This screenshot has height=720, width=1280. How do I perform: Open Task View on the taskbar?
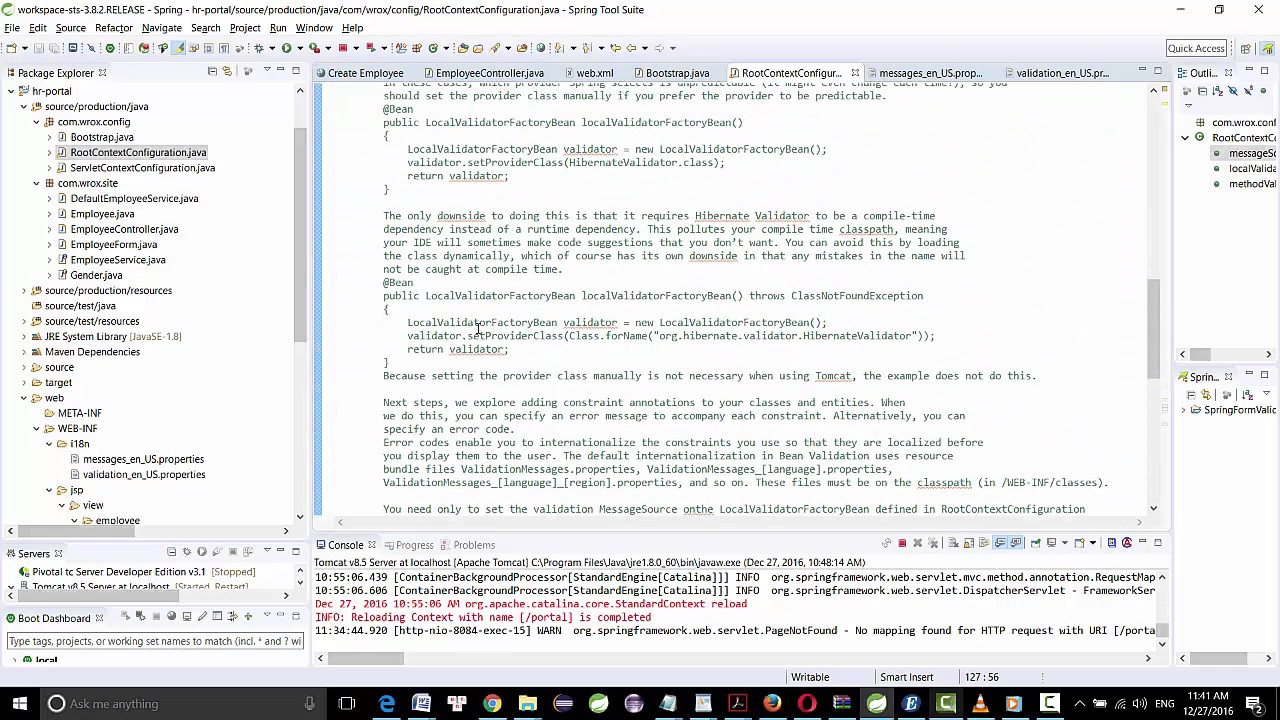tap(347, 704)
